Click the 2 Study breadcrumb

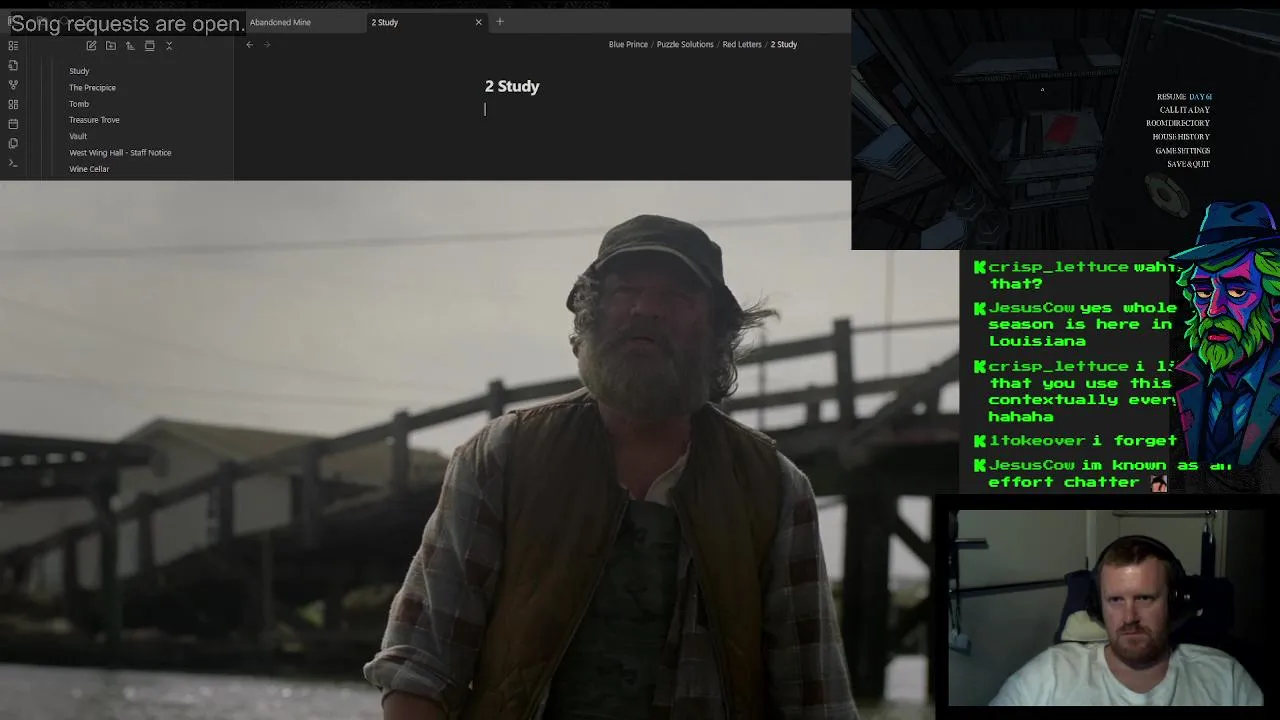click(x=784, y=44)
